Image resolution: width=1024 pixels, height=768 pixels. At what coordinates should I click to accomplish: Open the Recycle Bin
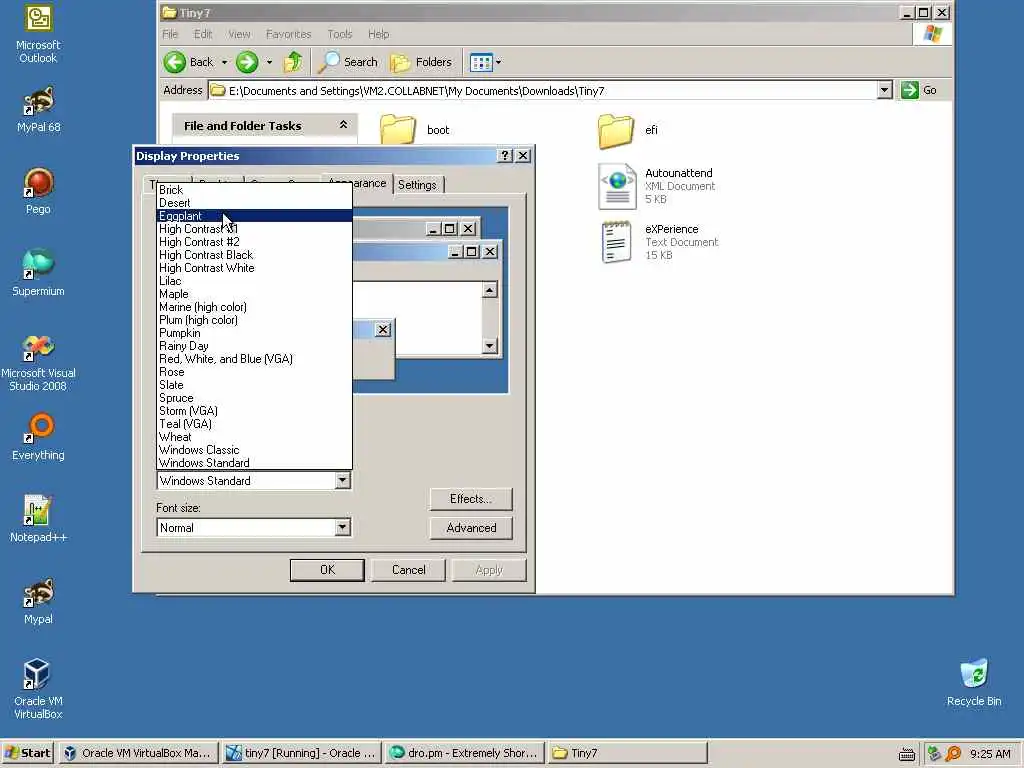coord(974,683)
